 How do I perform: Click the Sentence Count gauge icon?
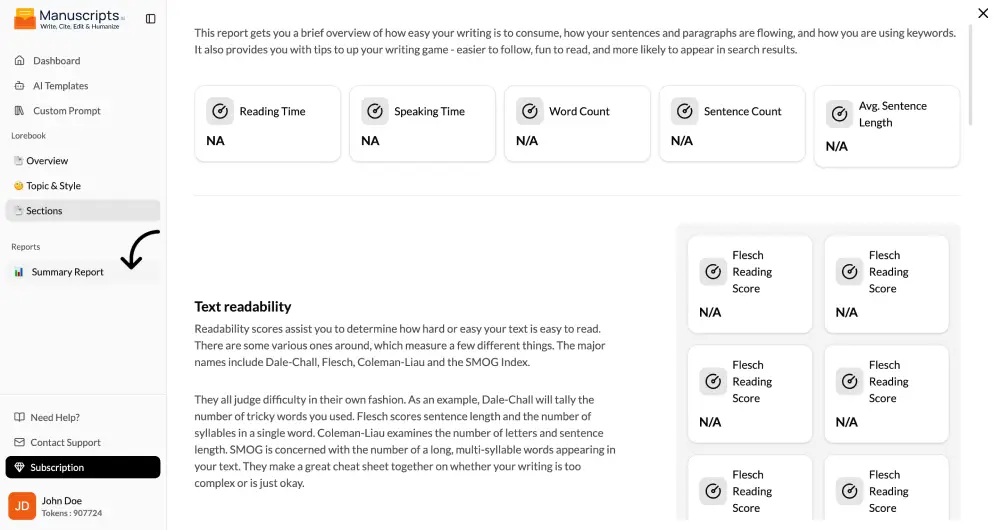pos(685,111)
